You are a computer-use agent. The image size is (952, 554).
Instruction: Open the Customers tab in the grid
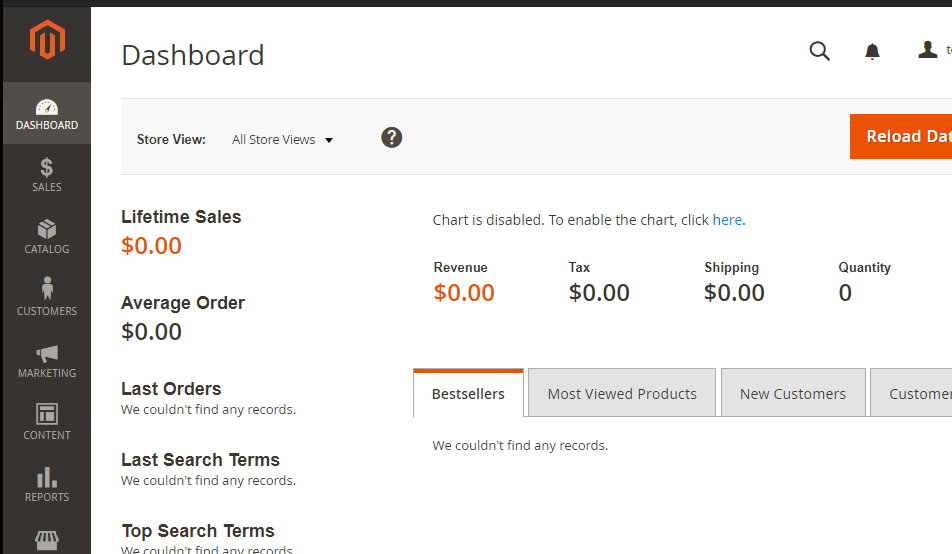click(x=915, y=394)
